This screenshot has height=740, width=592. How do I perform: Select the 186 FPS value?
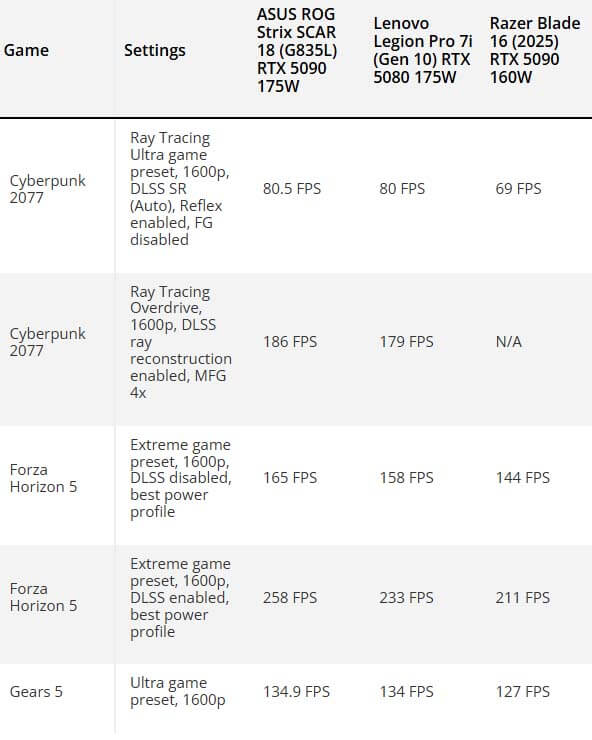[x=290, y=342]
